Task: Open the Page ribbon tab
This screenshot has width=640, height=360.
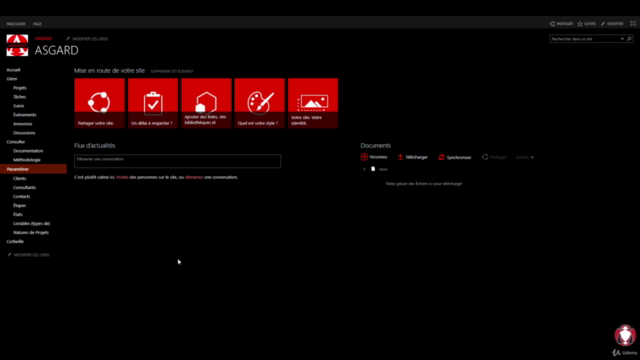Action: (37, 24)
